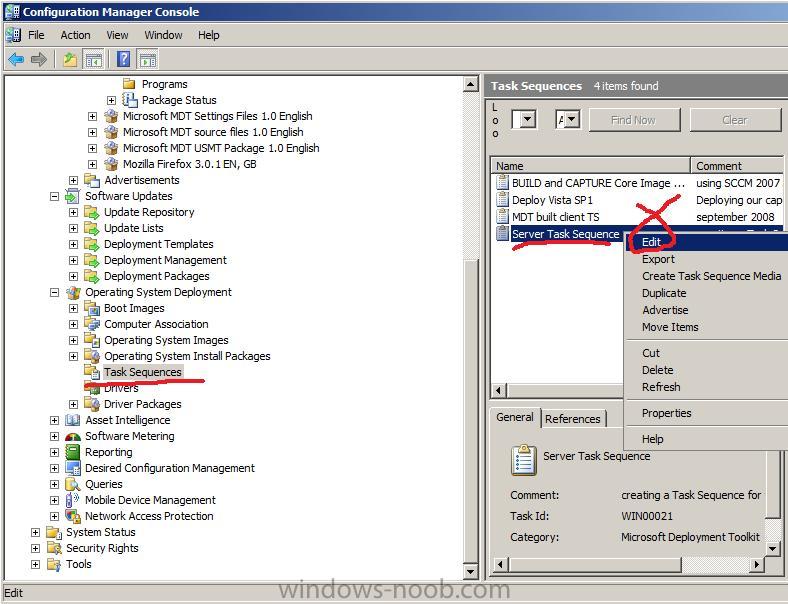Open the first Look for dropdown arrow
Viewport: 788px width, 604px height.
tap(527, 120)
